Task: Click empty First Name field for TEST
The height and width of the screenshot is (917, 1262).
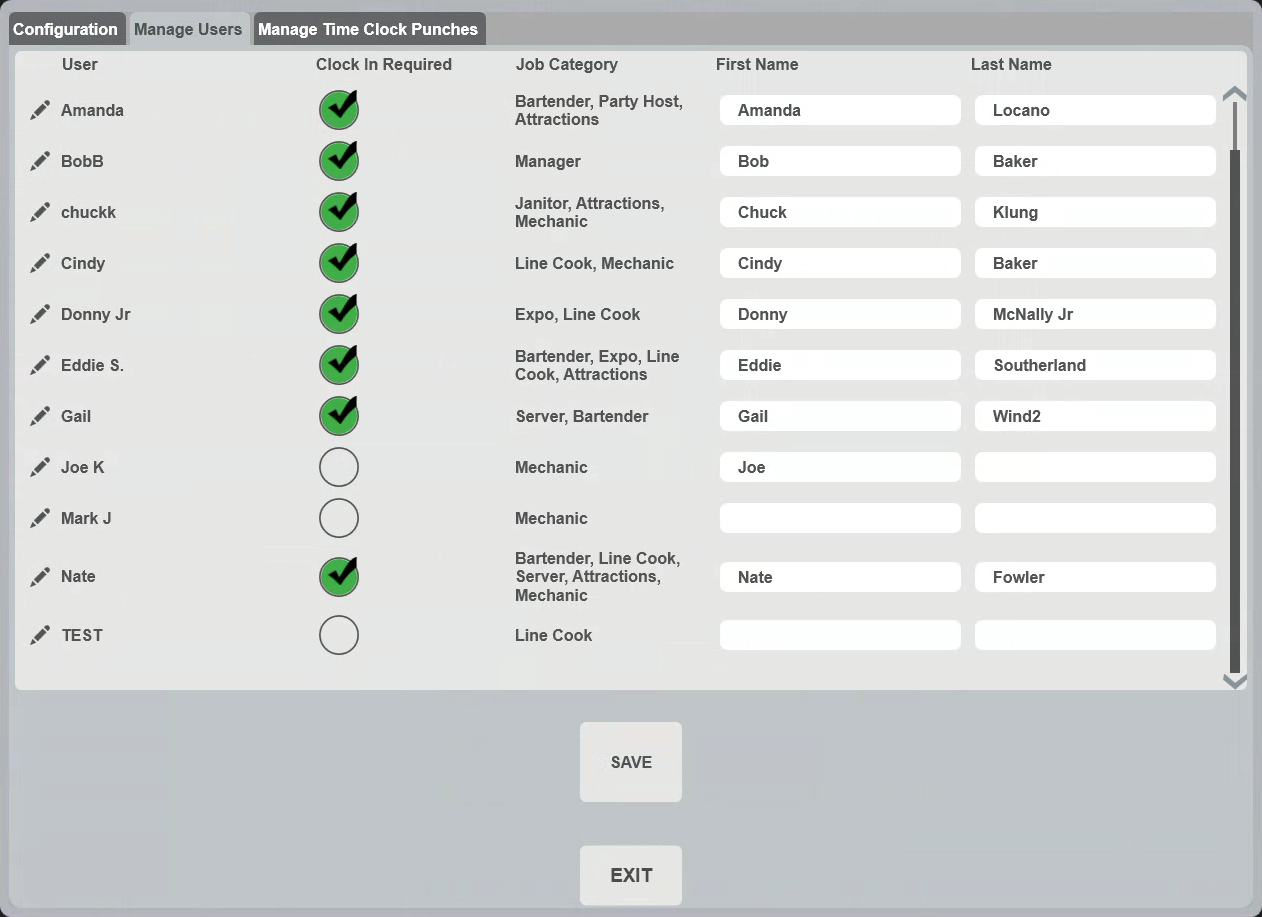Action: (x=840, y=635)
